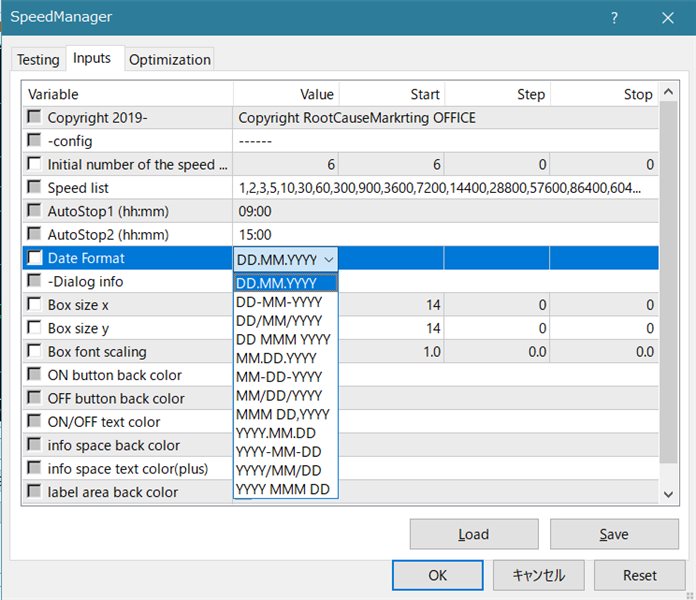Toggle checkbox for -config row
696x600 pixels.
point(34,140)
